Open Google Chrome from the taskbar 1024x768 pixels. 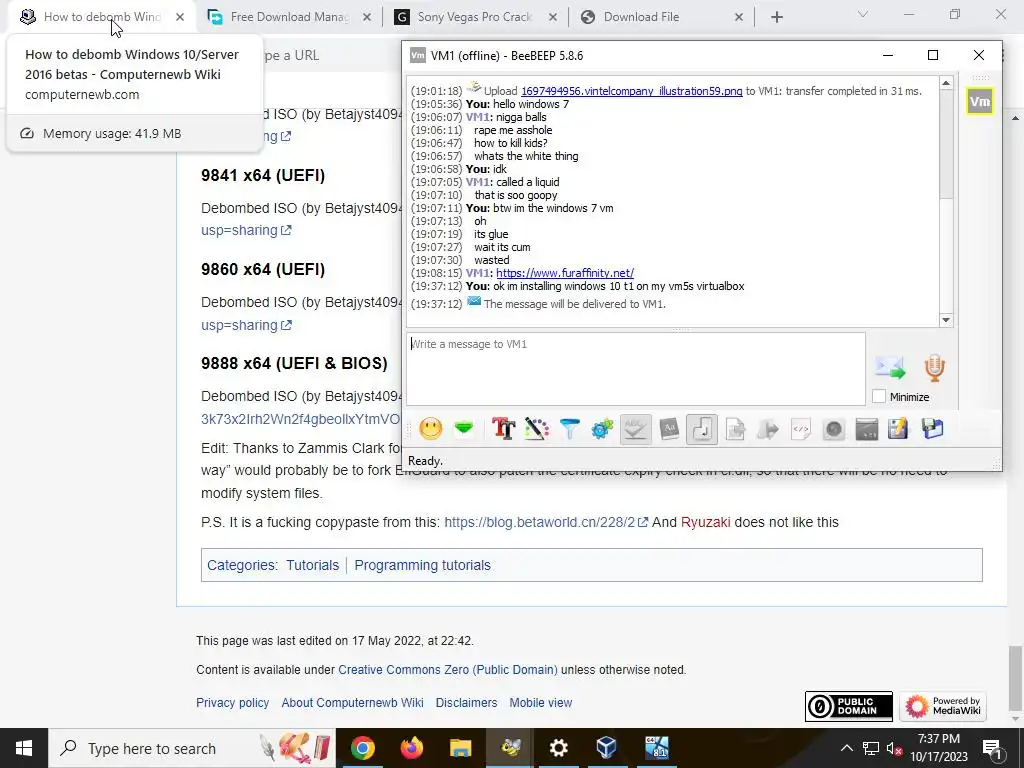[x=362, y=748]
